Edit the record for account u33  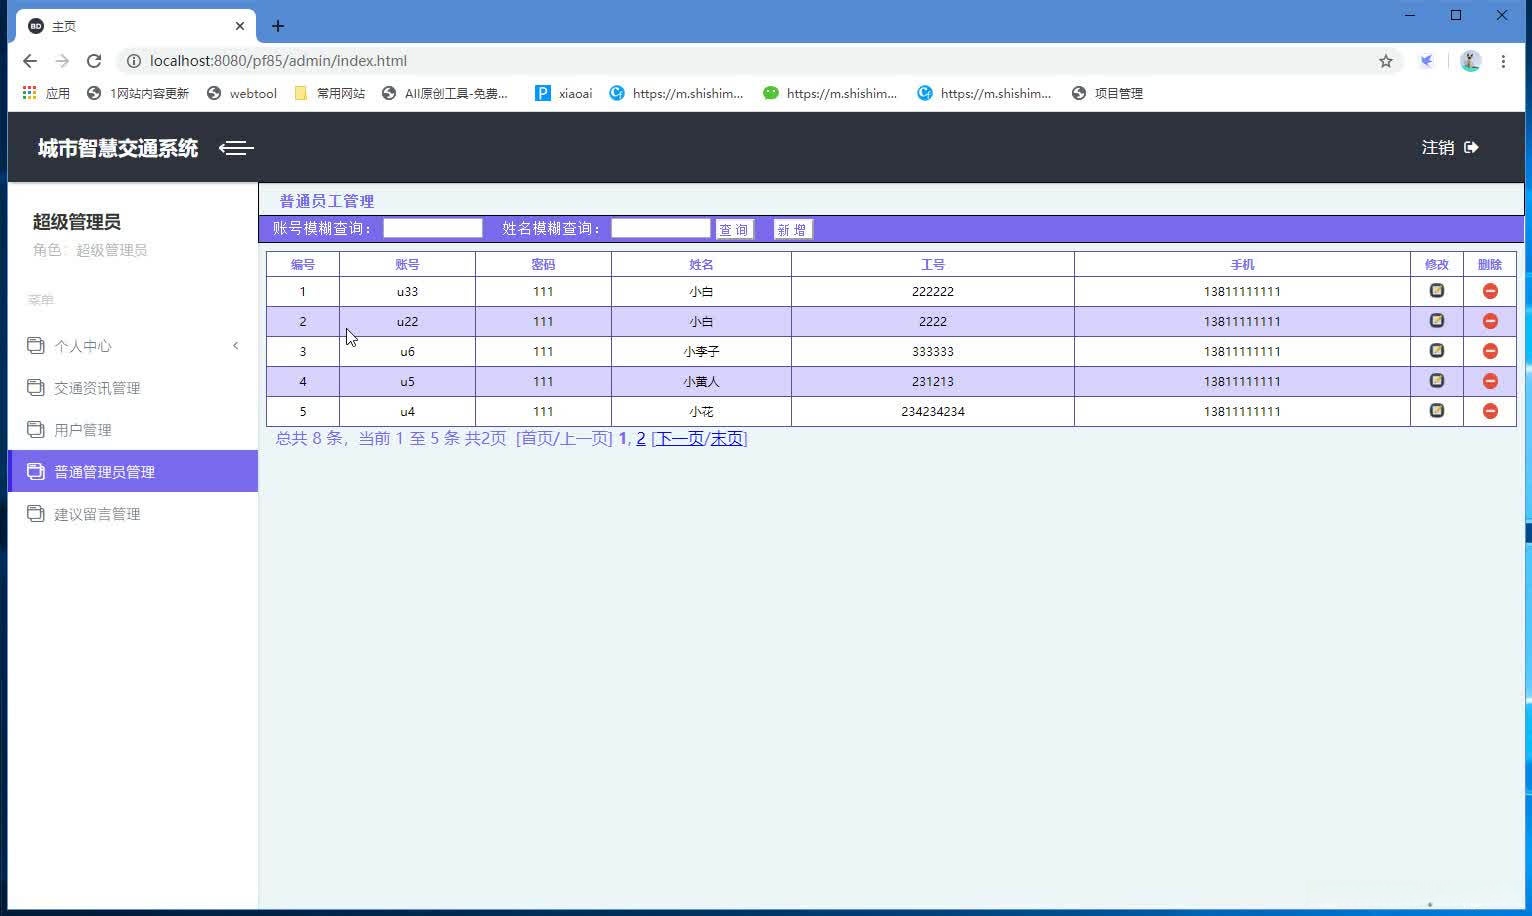click(x=1437, y=291)
